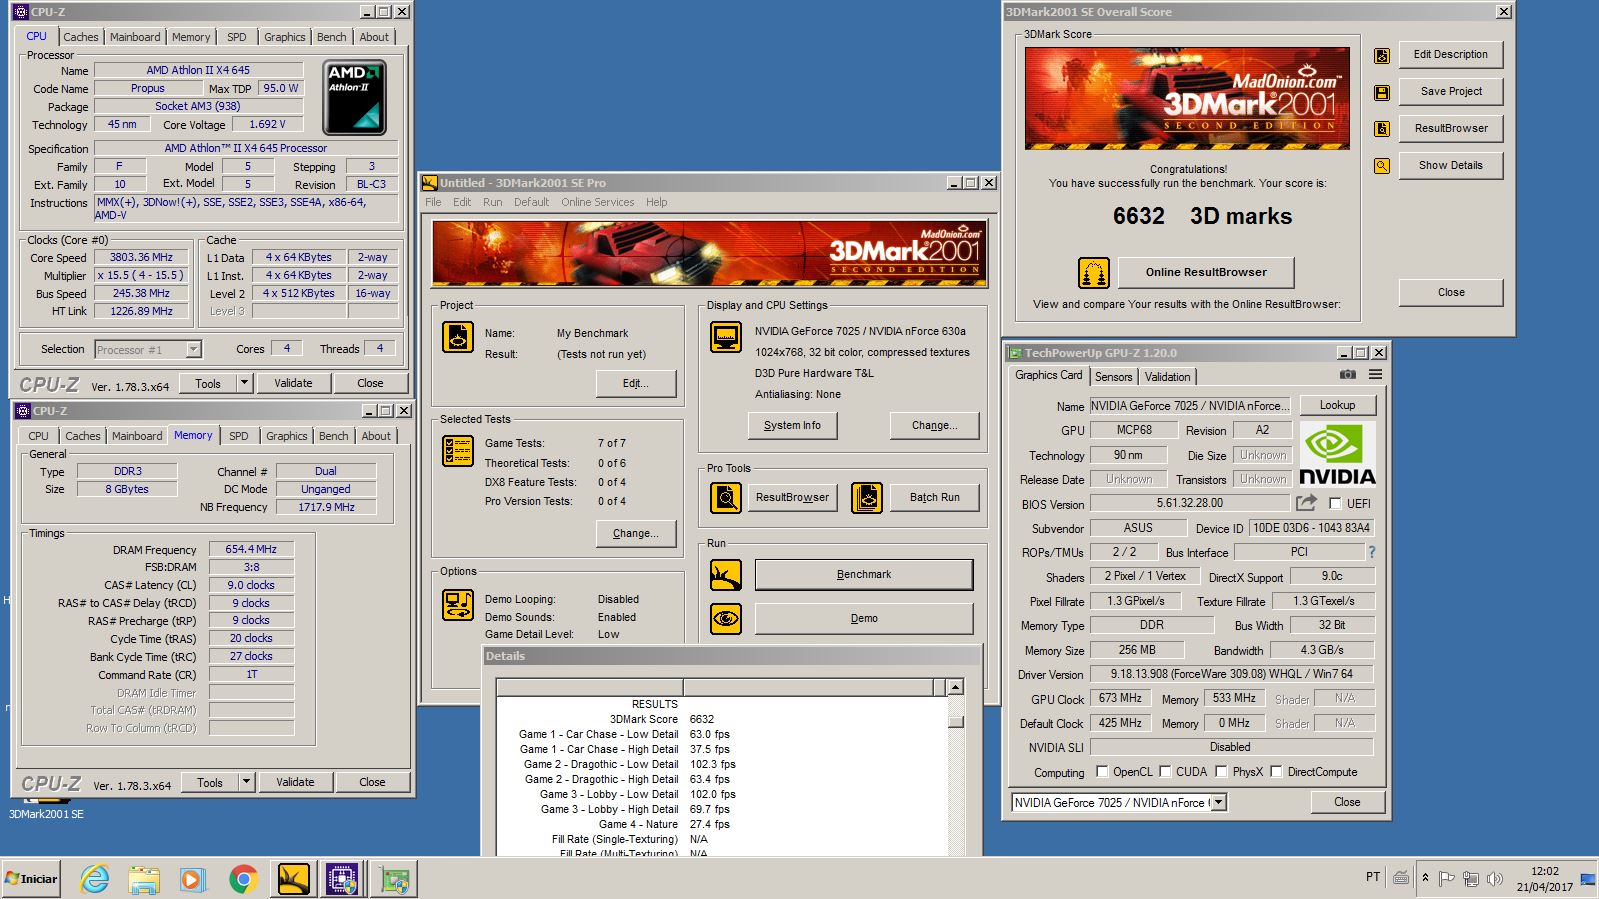
Task: Click the 3DMark2001 banner in Overall Score
Action: click(x=1187, y=98)
